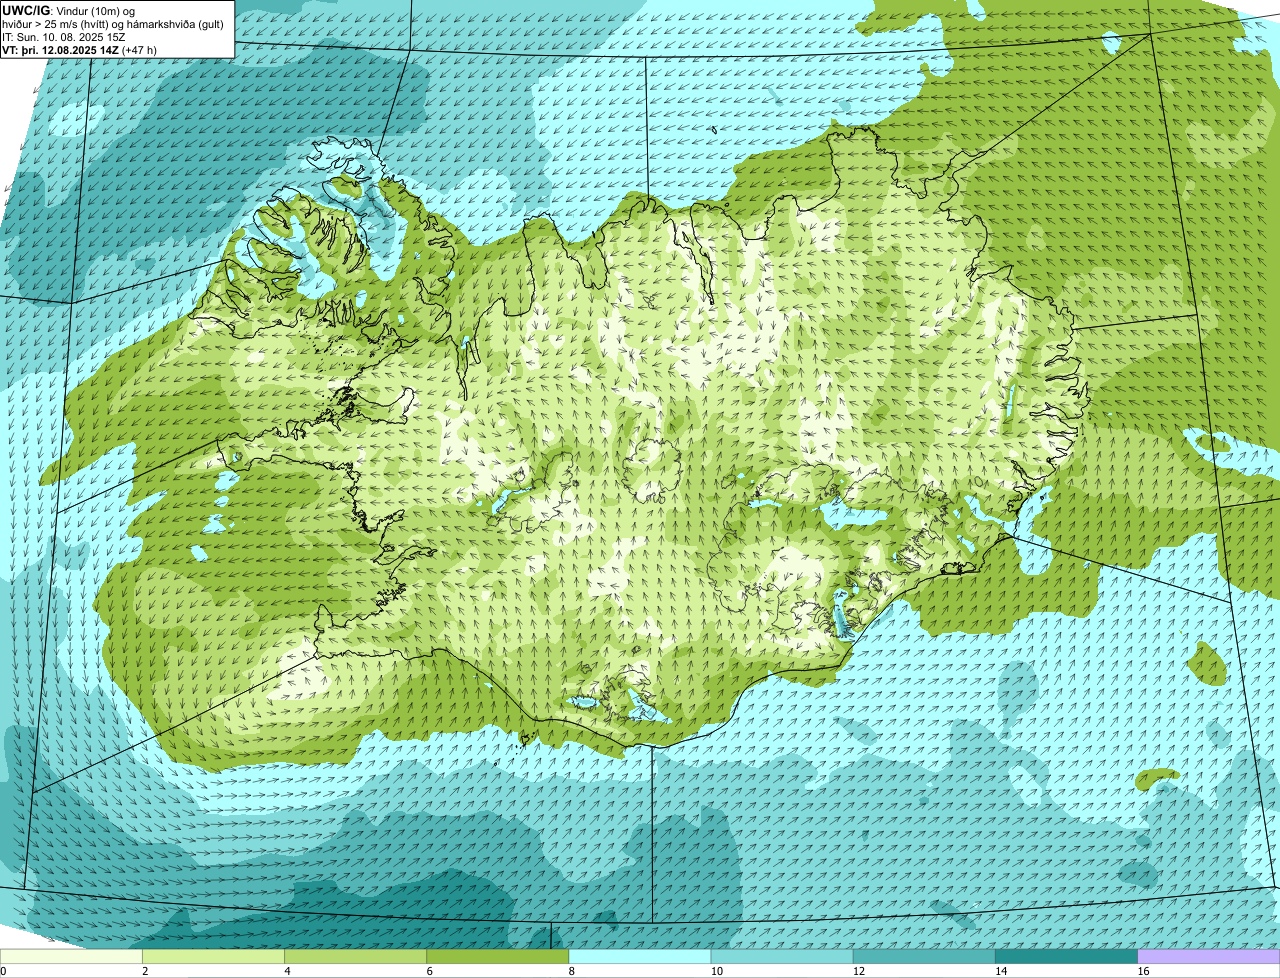Viewport: 1280px width, 978px height.
Task: Click the legend scale label "8"
Action: point(572,971)
